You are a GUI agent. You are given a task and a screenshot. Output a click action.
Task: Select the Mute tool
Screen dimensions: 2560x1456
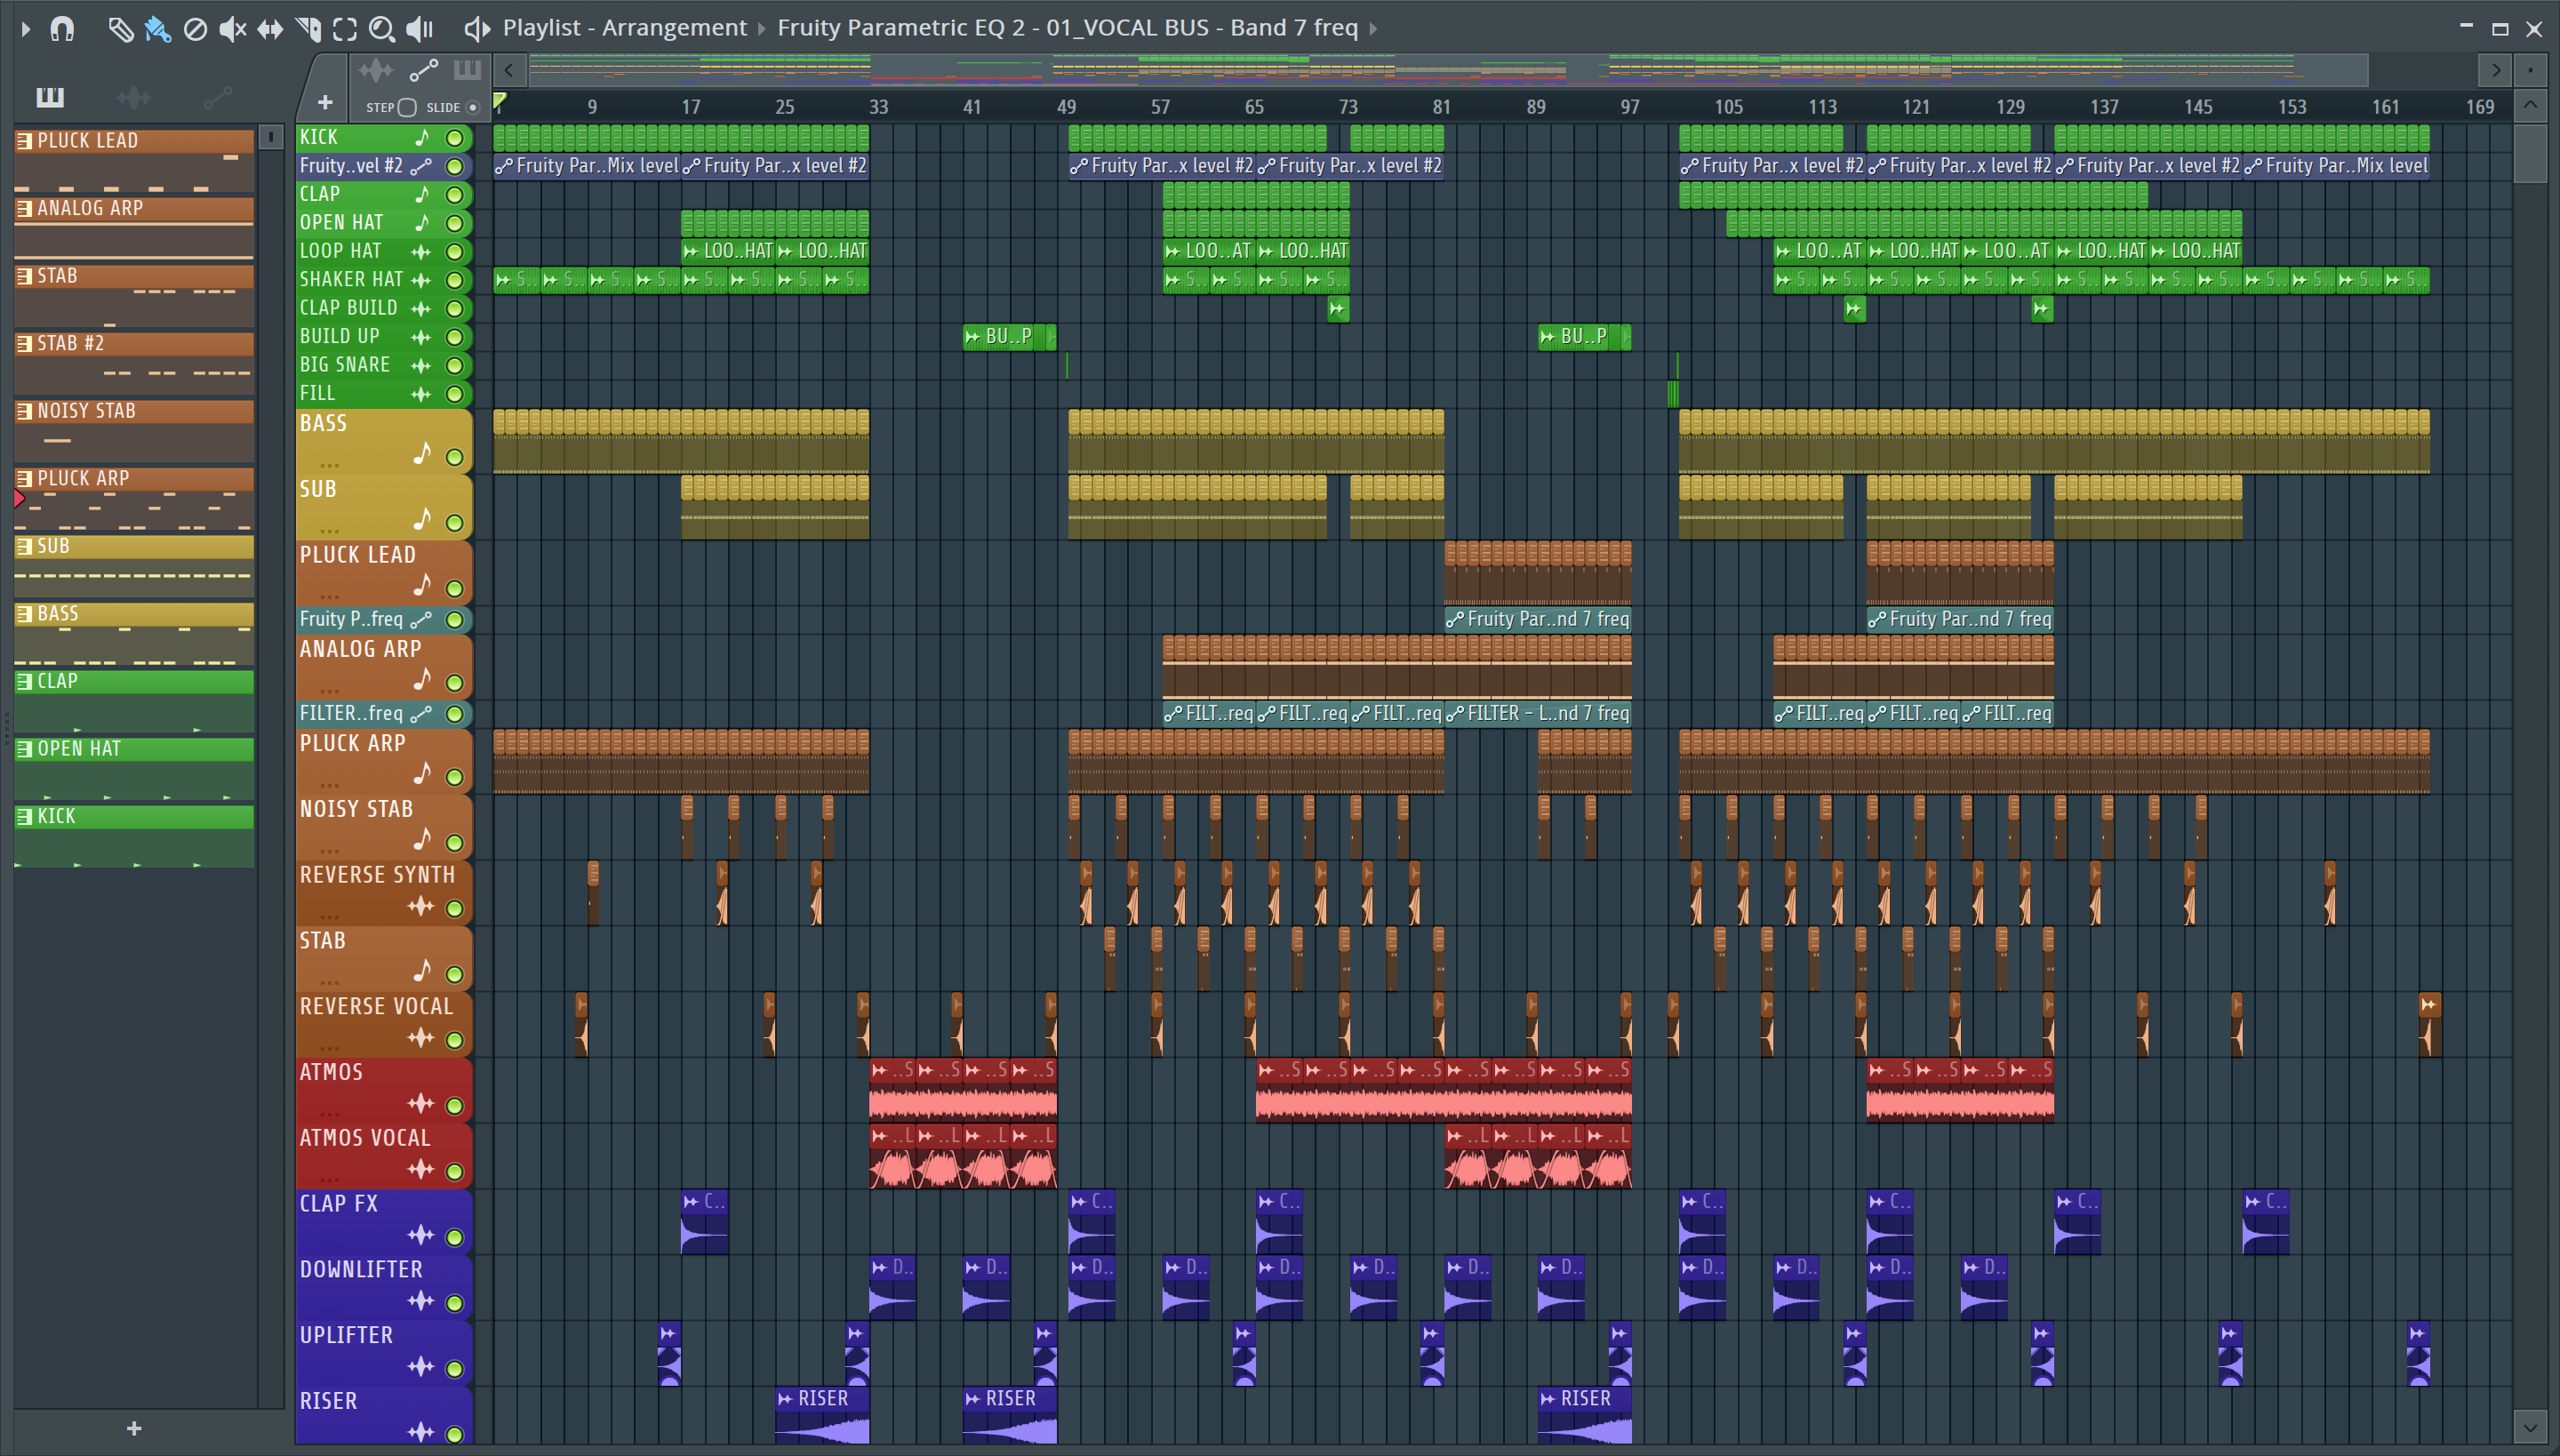coord(232,28)
